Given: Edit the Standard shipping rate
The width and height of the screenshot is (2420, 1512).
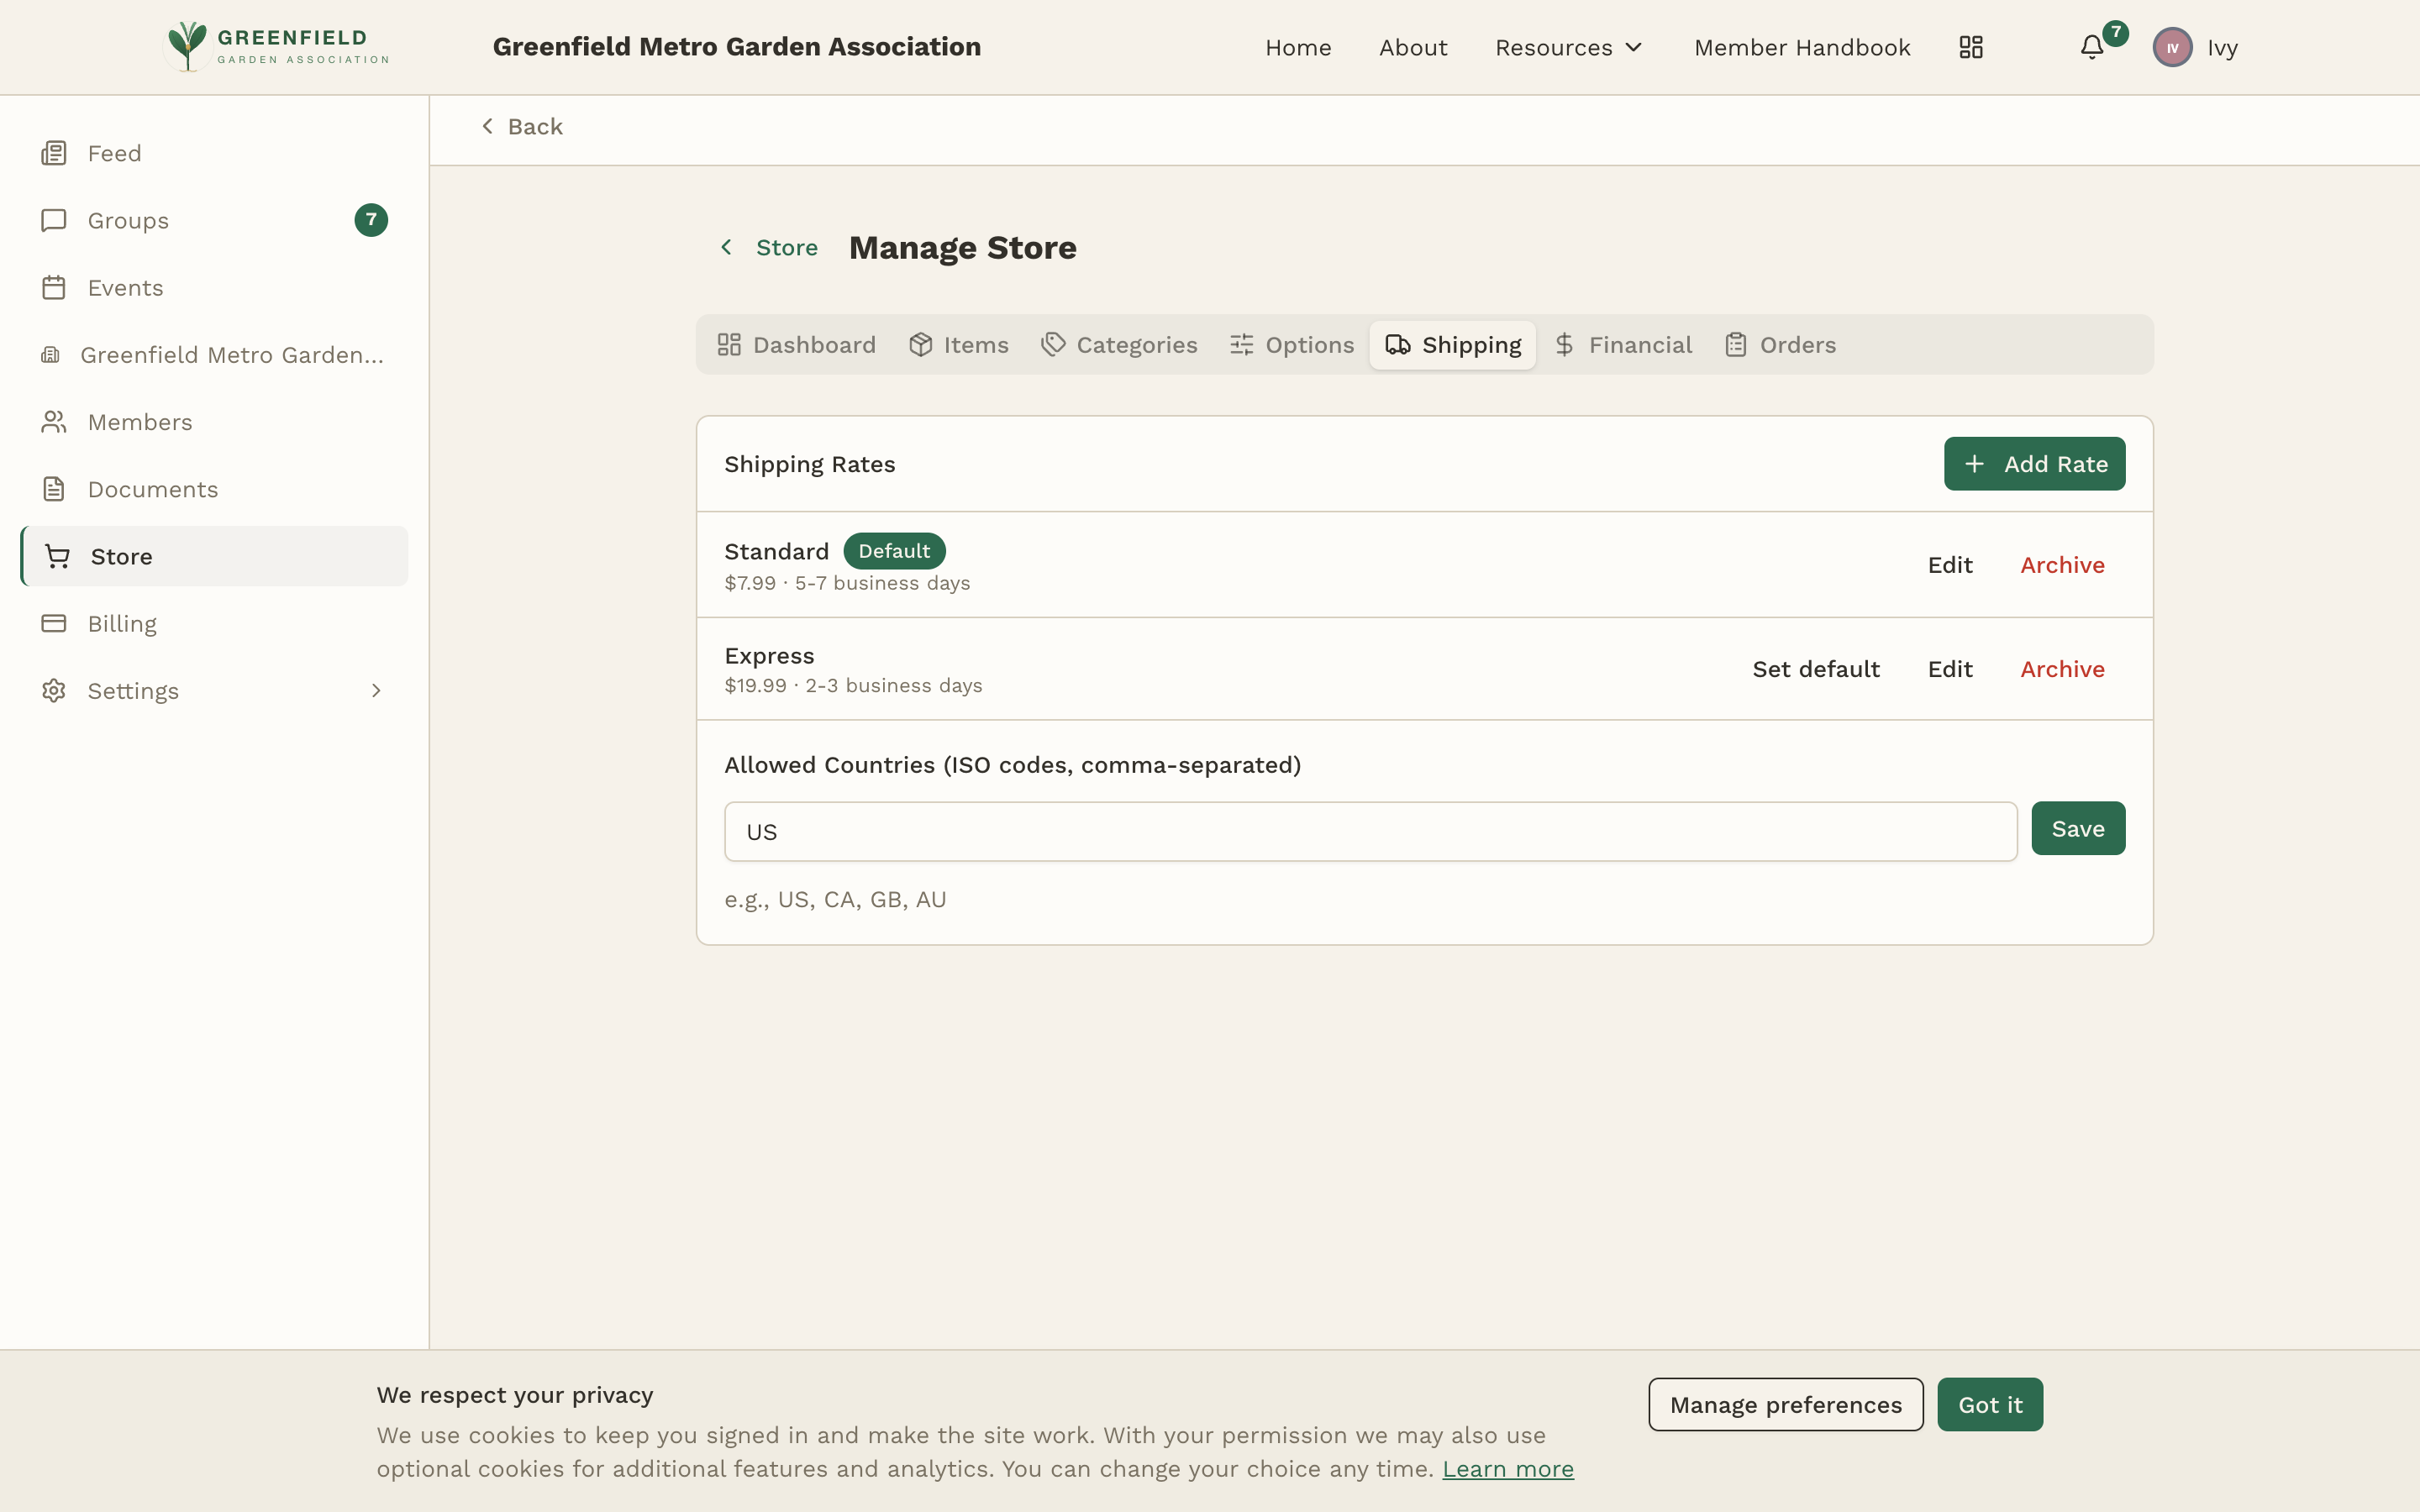Looking at the screenshot, I should click(1950, 565).
